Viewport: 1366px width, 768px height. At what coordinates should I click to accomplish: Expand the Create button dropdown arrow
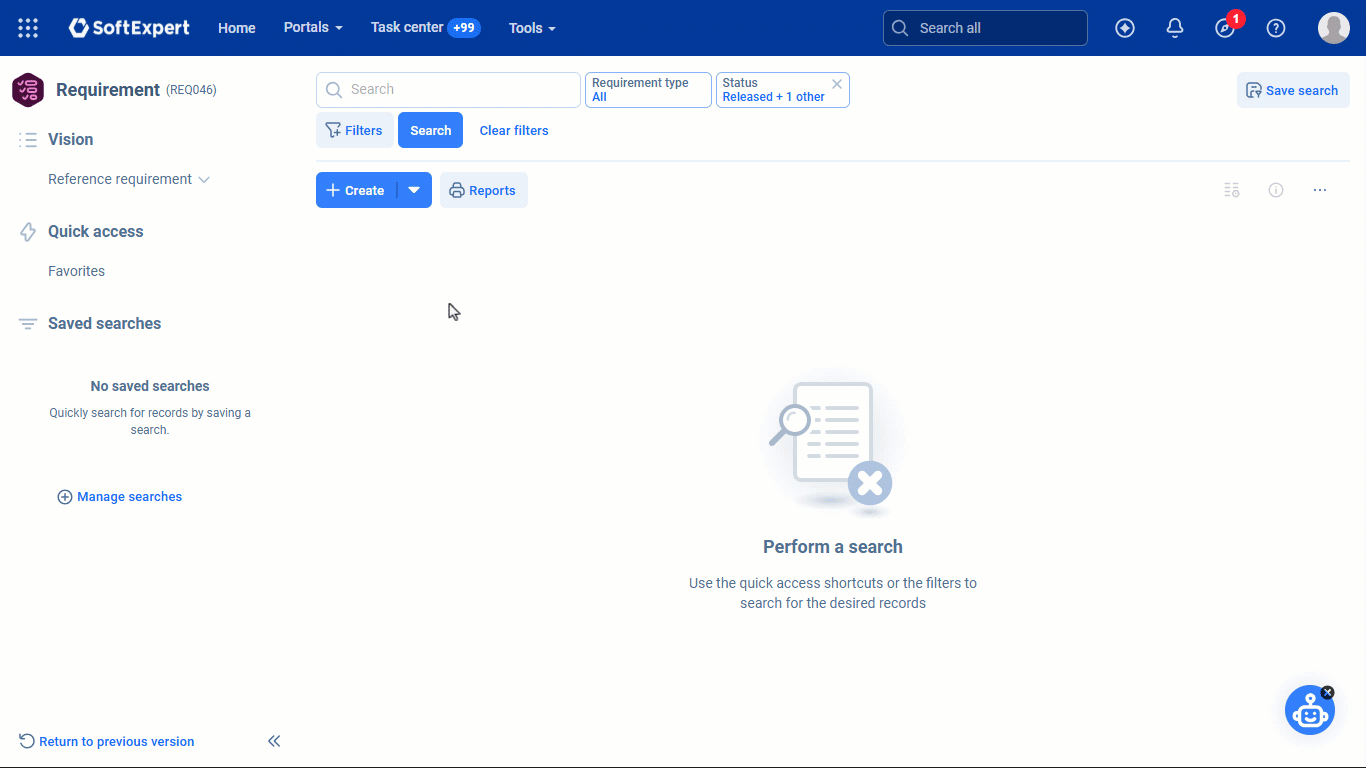(x=414, y=190)
